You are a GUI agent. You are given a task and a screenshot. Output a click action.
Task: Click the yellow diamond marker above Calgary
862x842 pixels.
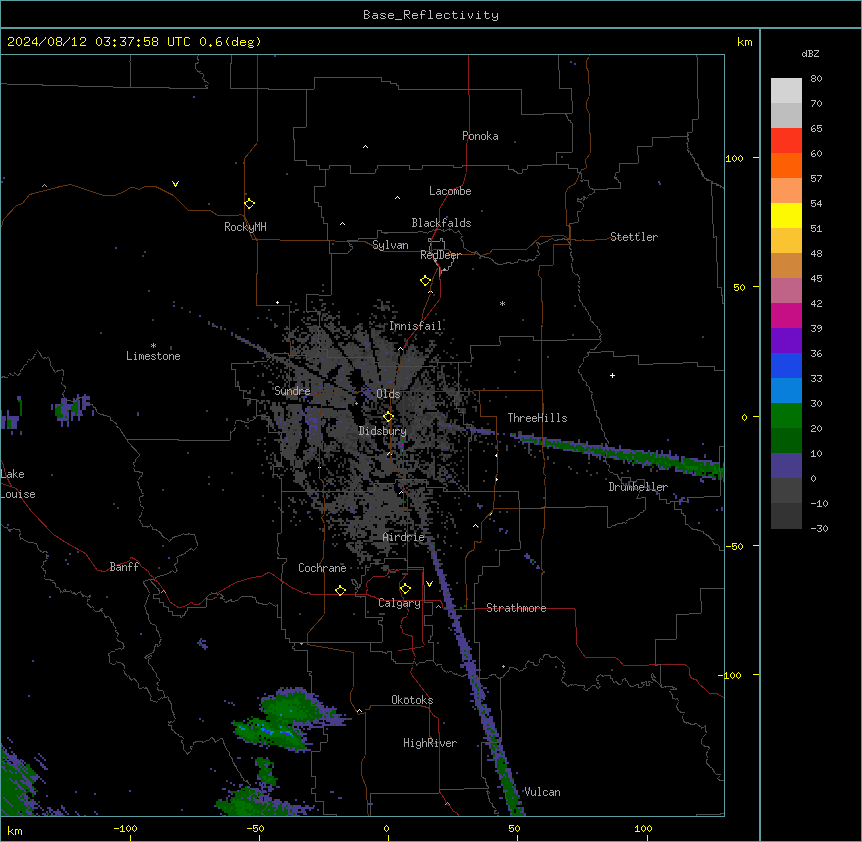405,589
